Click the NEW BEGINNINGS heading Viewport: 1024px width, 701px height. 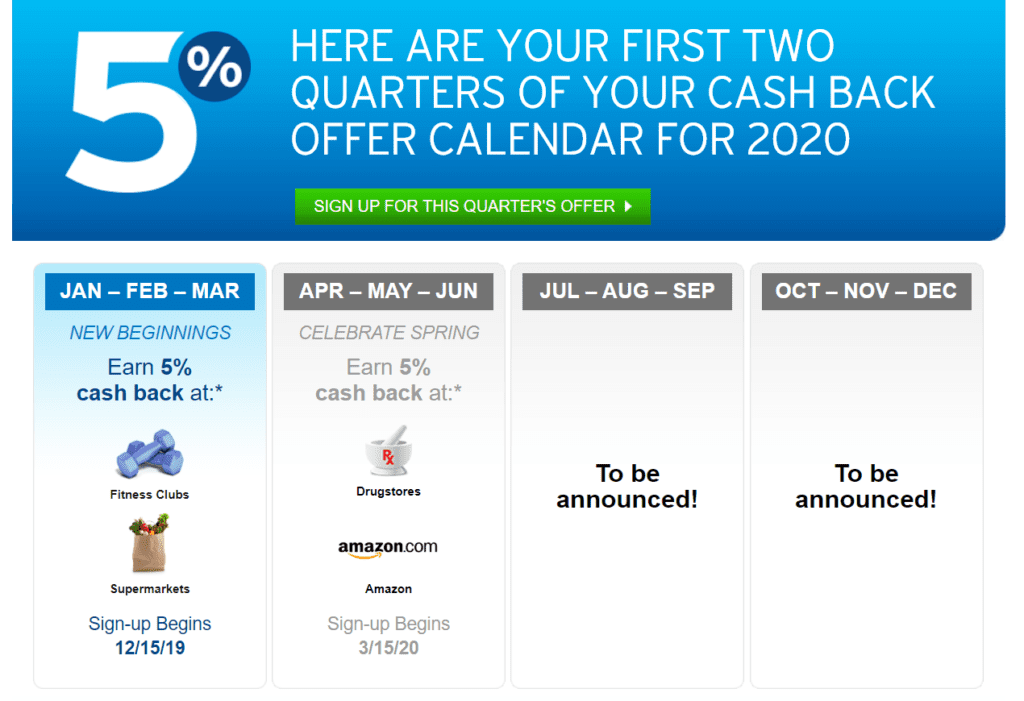pos(150,333)
